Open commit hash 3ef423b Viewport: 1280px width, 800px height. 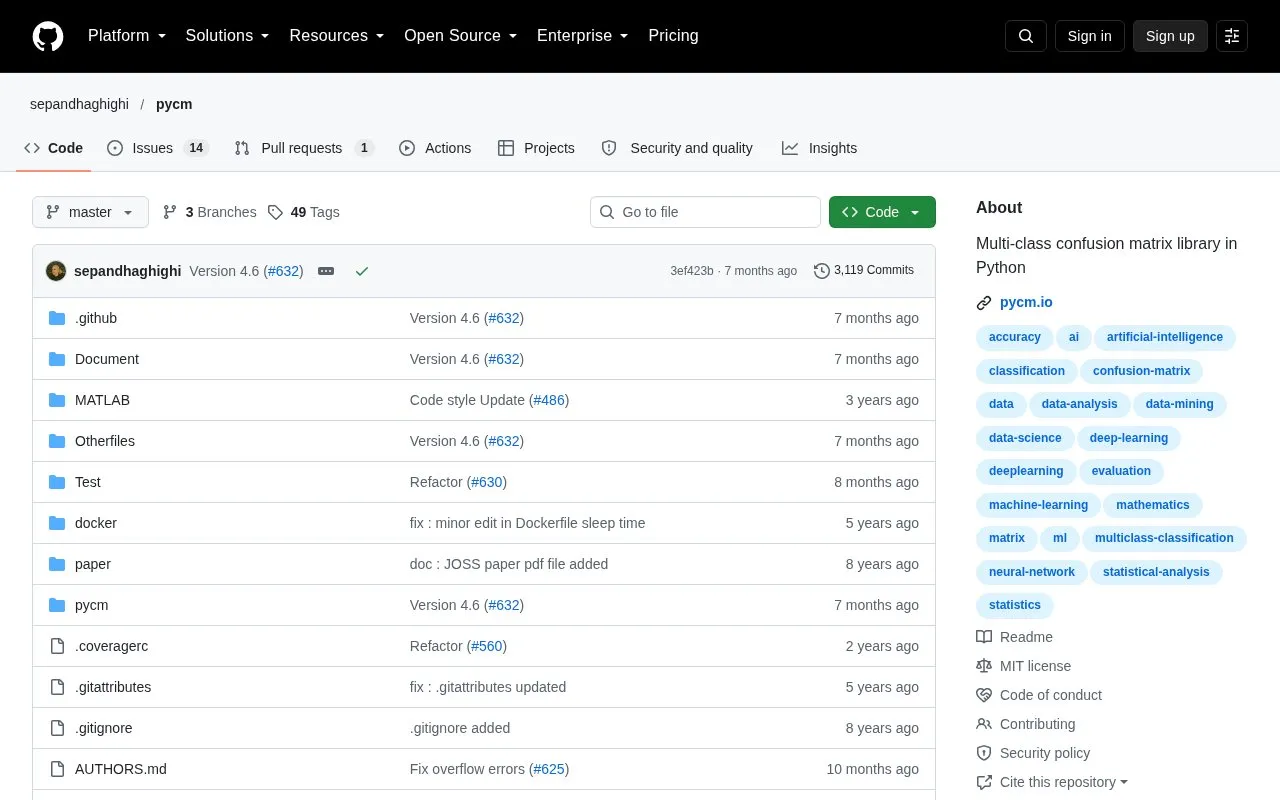pyautogui.click(x=692, y=271)
